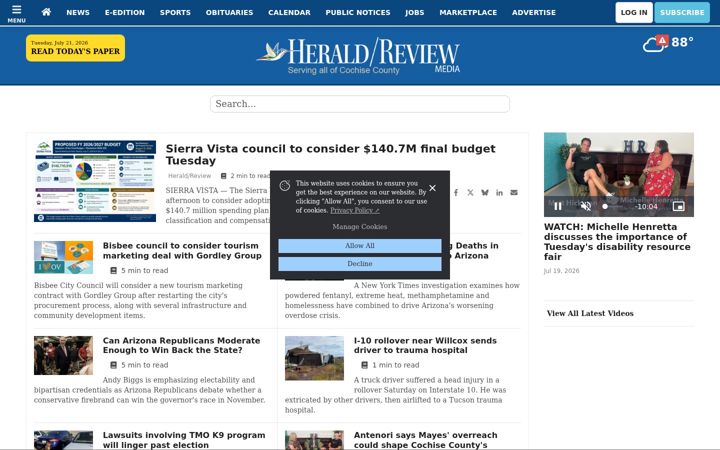This screenshot has height=450, width=720.
Task: Close the cookie consent popup
Action: click(x=432, y=188)
